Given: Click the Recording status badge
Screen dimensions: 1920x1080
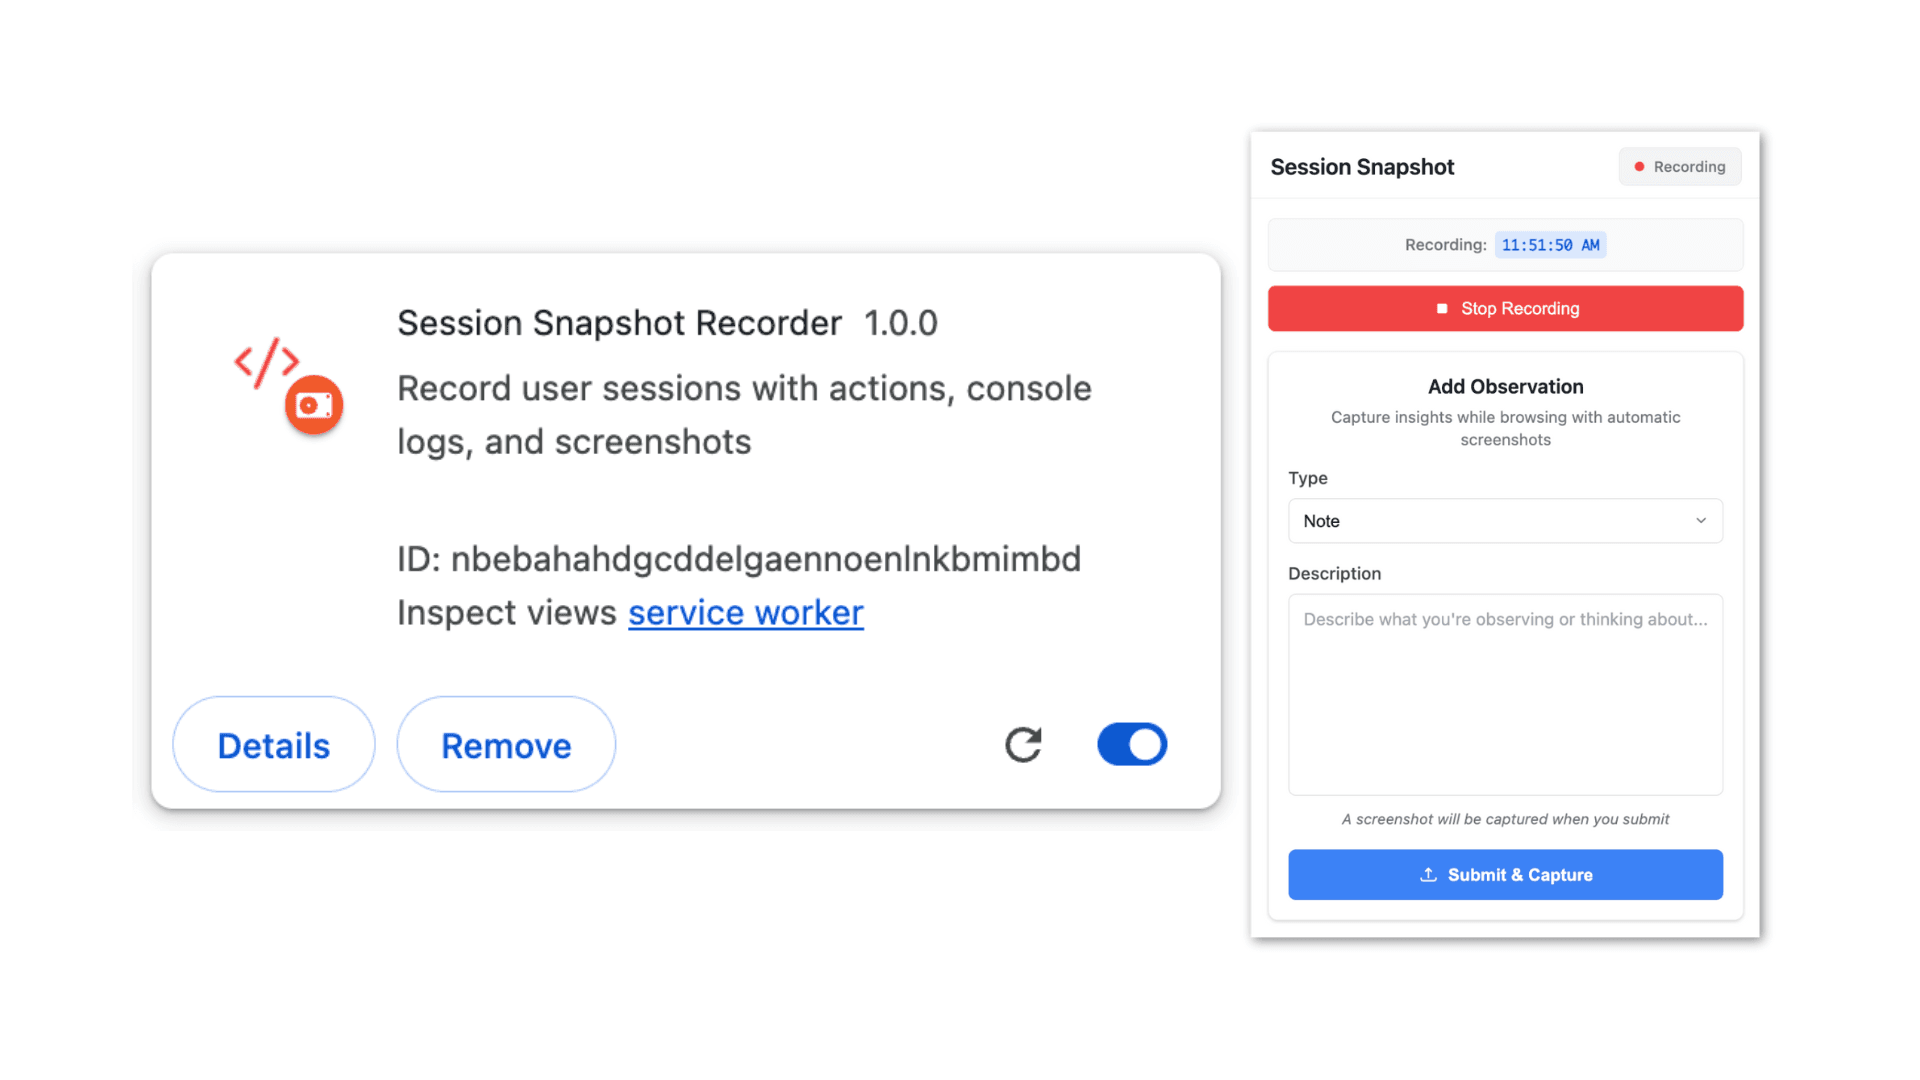Looking at the screenshot, I should click(x=1680, y=167).
